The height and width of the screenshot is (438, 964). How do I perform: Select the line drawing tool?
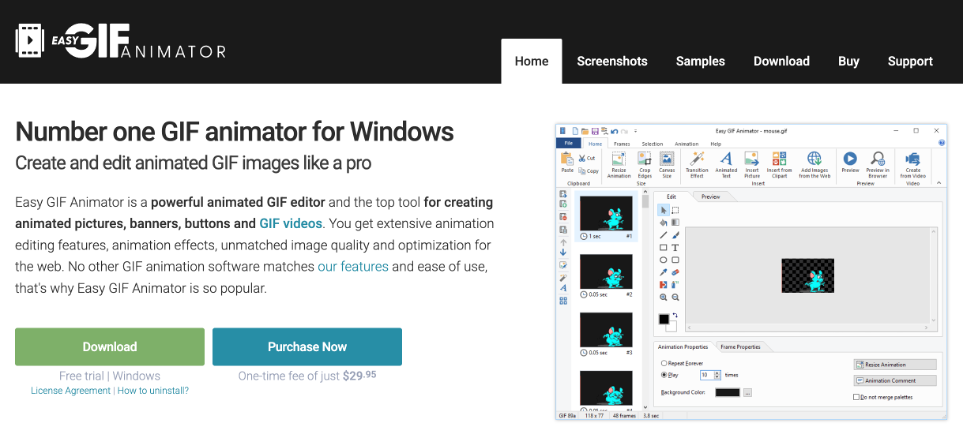pyautogui.click(x=663, y=235)
